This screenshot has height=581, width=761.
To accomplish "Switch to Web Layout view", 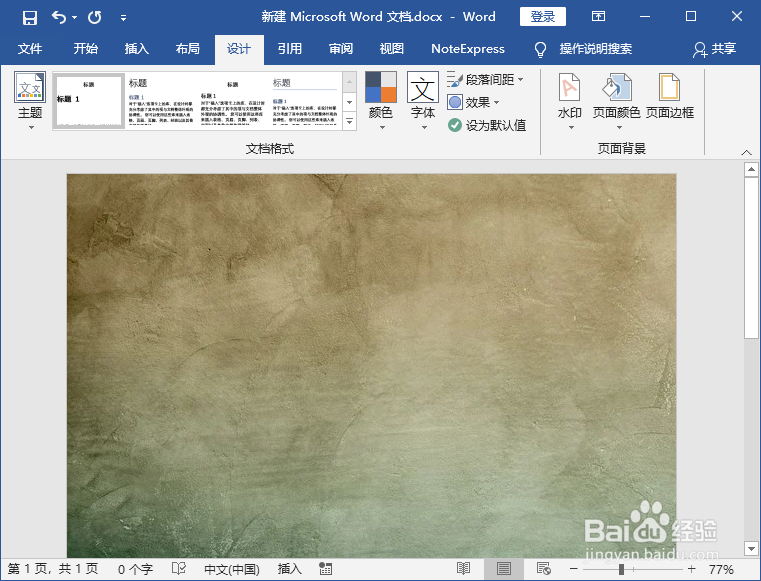I will [x=544, y=568].
